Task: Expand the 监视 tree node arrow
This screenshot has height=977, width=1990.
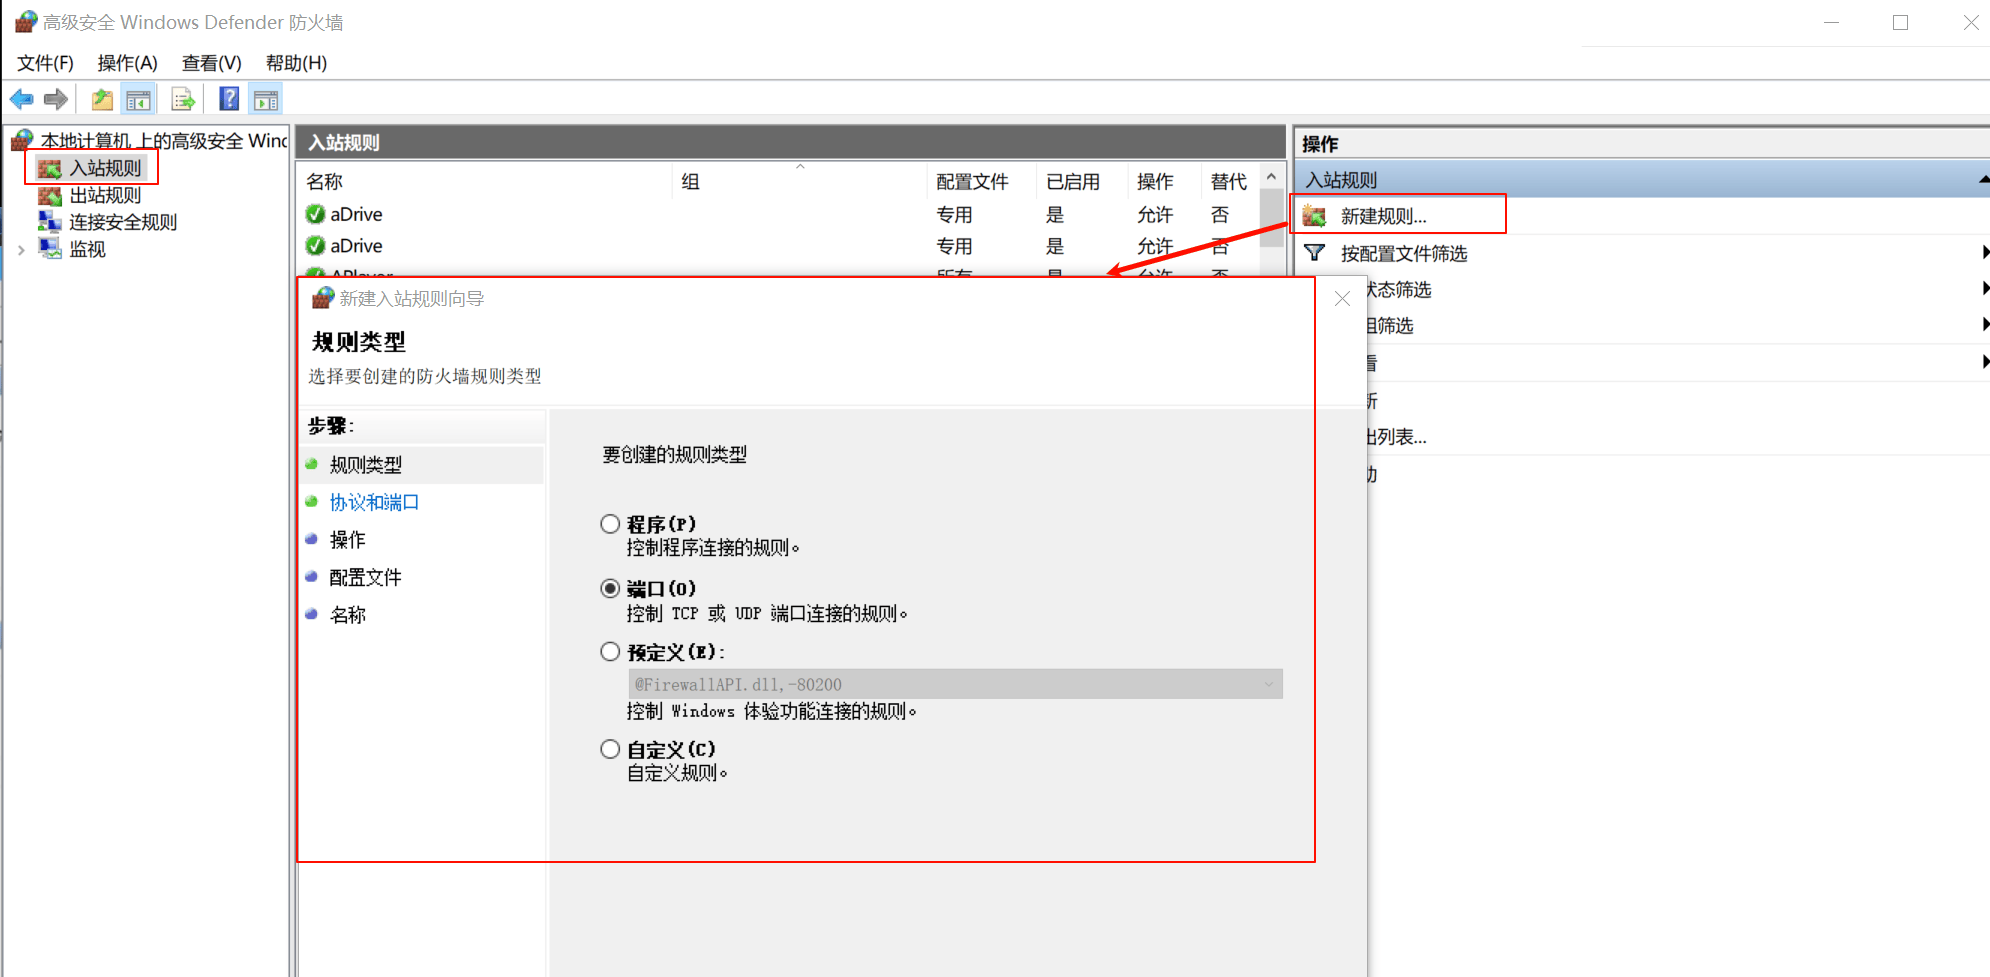Action: point(21,250)
